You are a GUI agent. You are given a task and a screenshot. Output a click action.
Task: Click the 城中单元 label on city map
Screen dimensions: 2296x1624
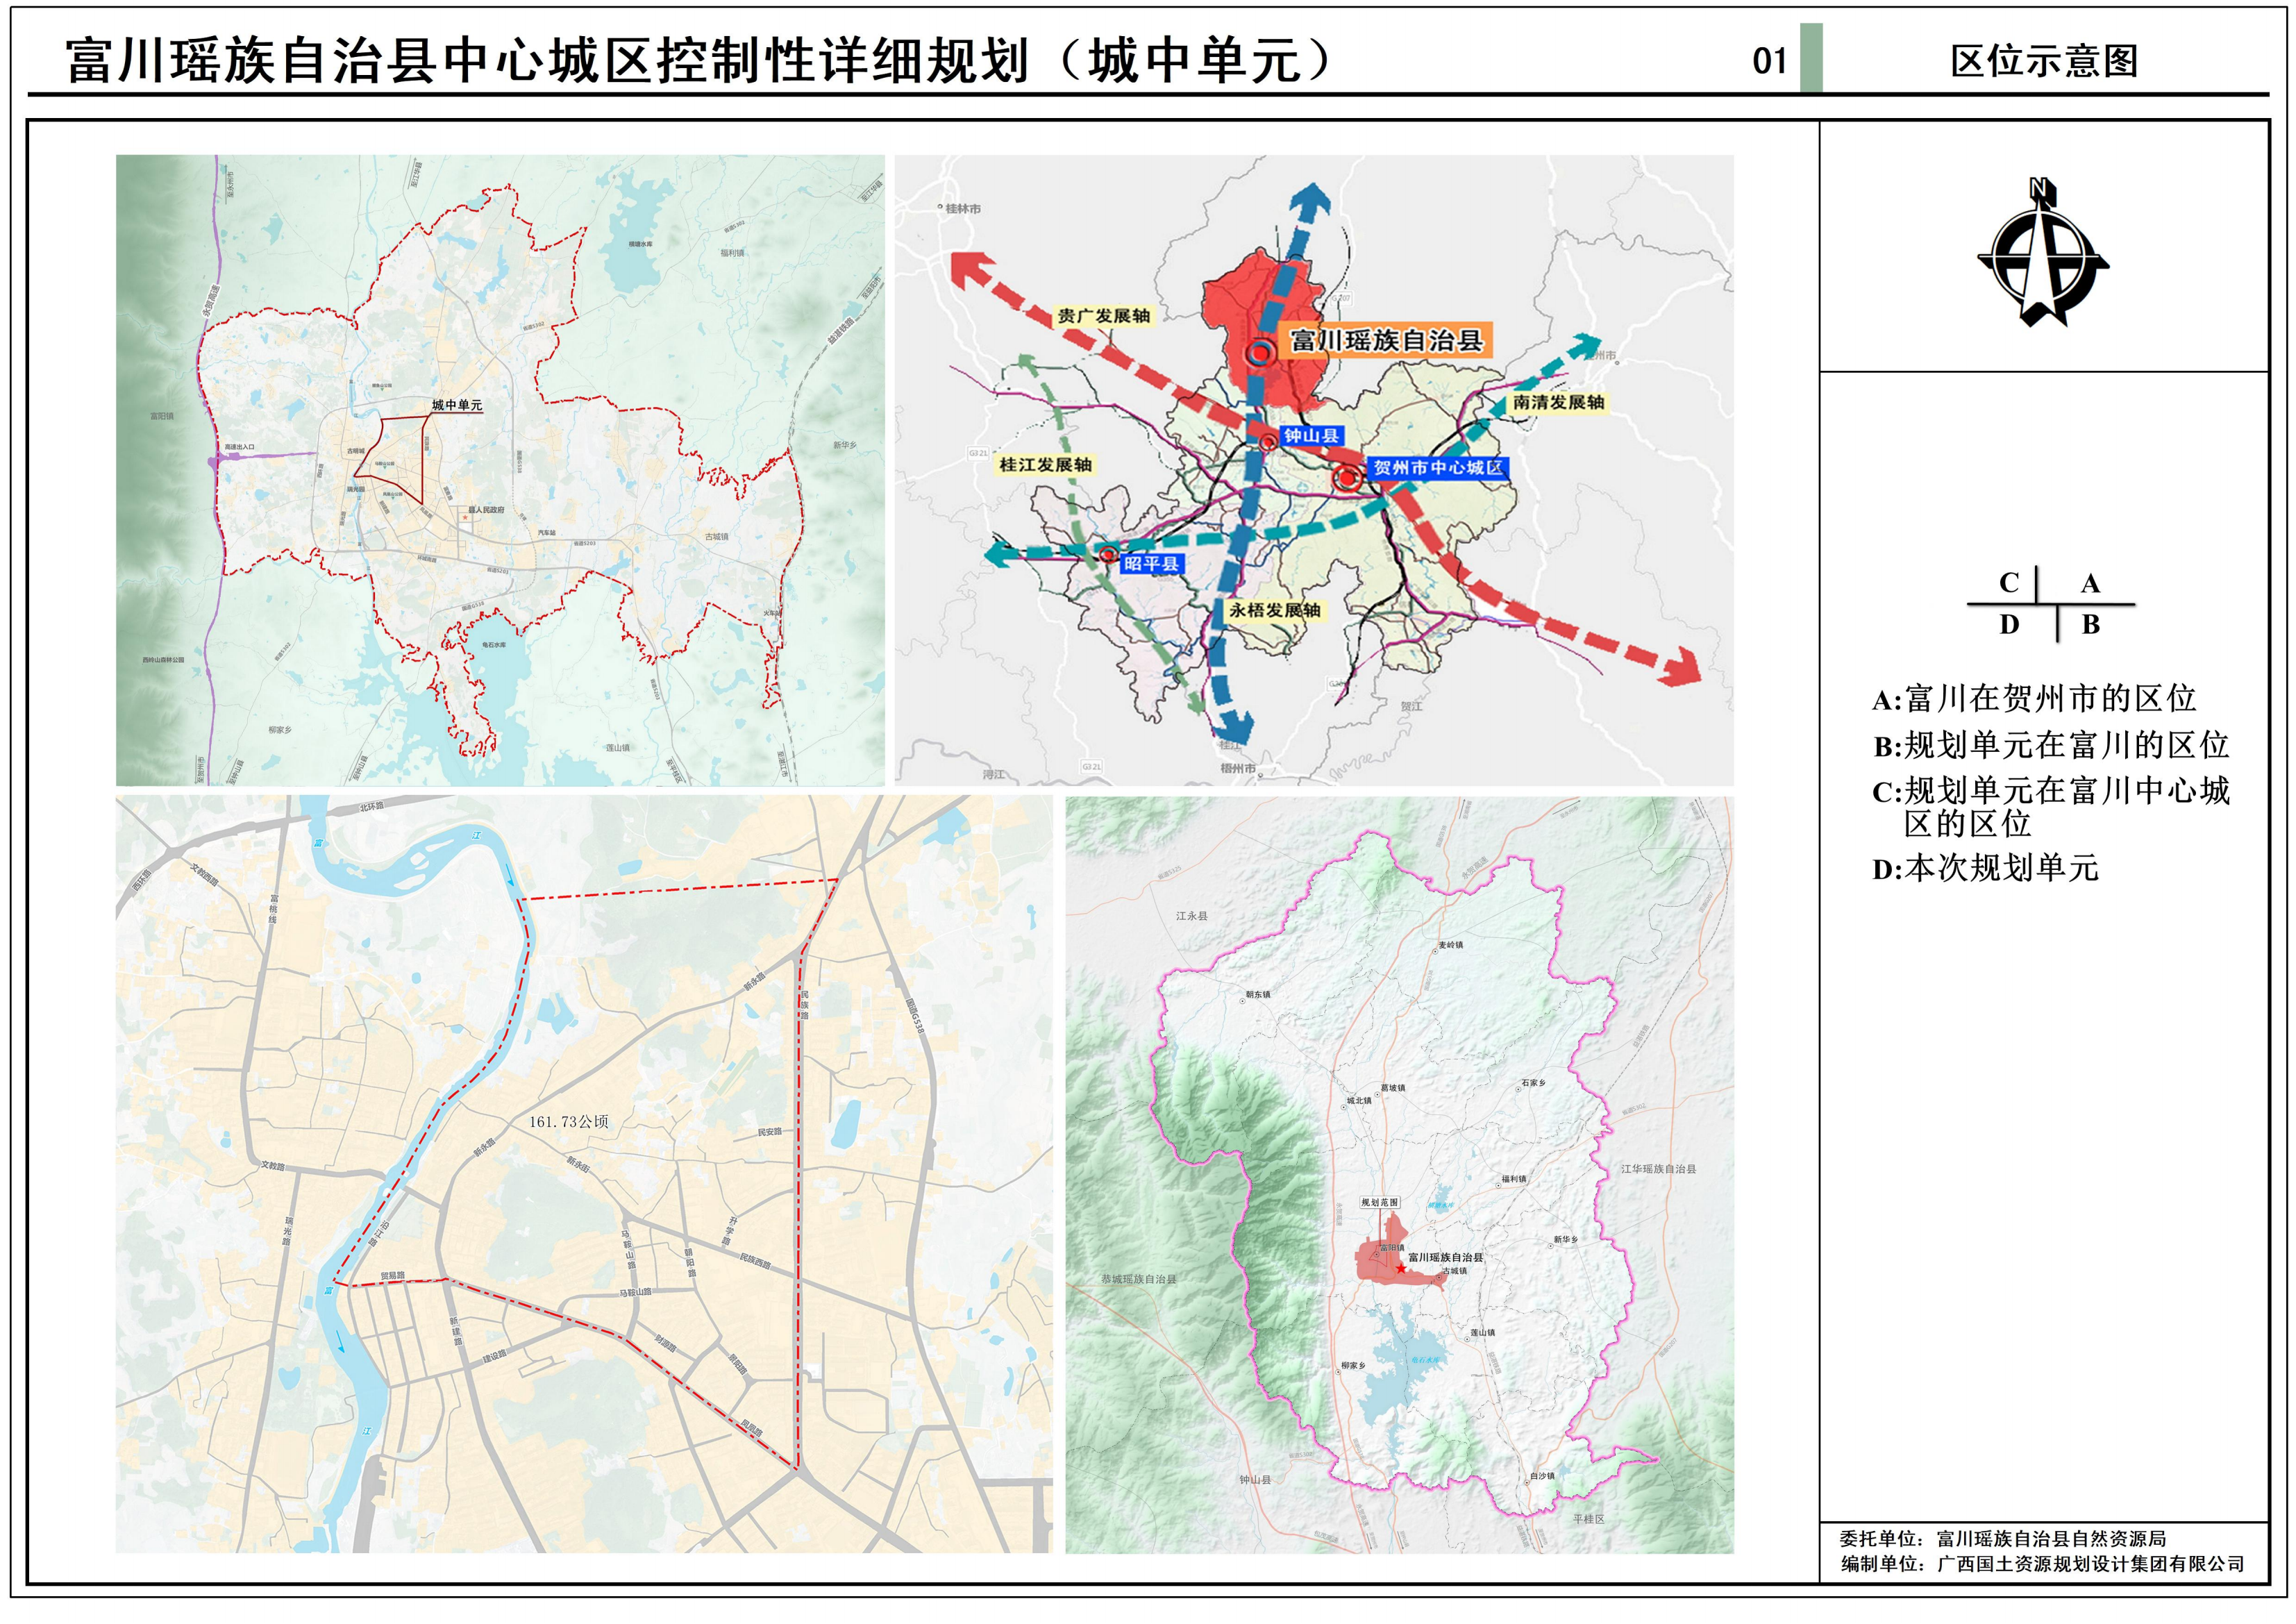(x=456, y=405)
